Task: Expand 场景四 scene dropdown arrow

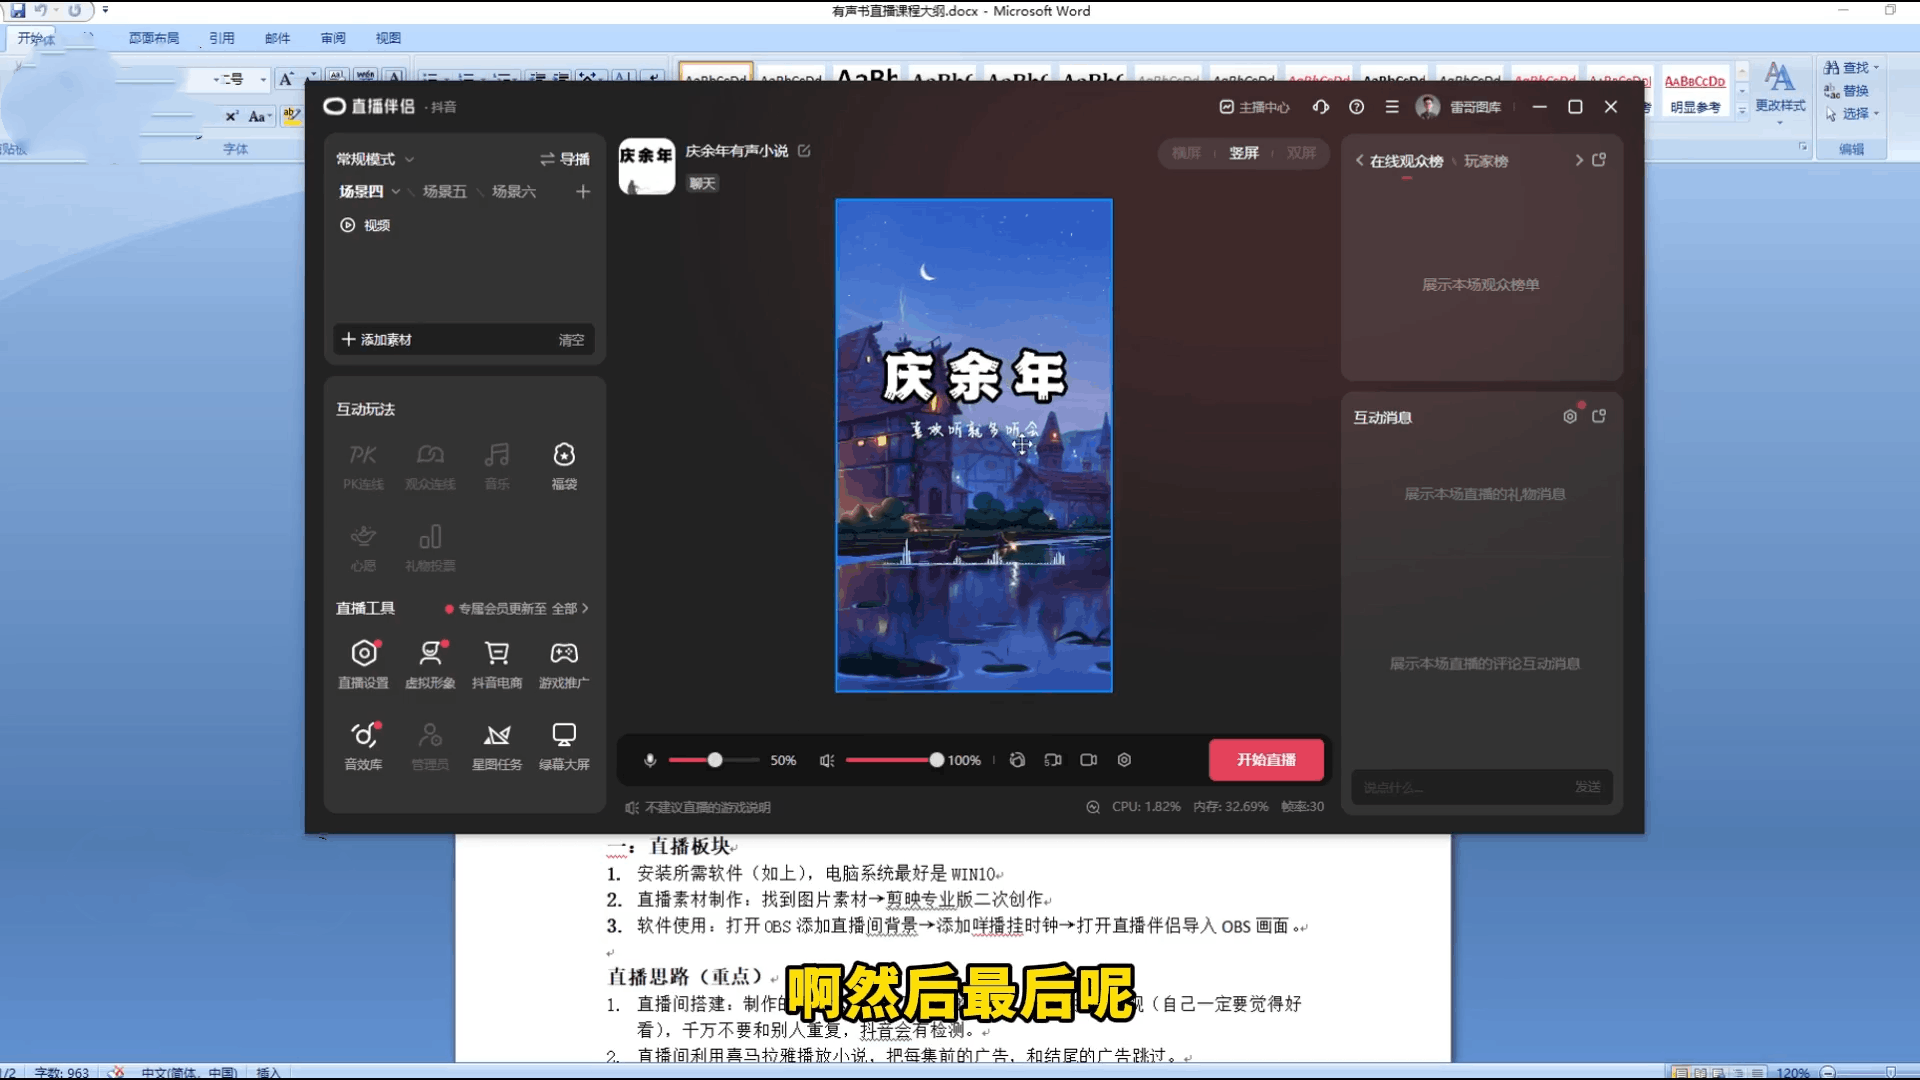Action: [x=396, y=191]
